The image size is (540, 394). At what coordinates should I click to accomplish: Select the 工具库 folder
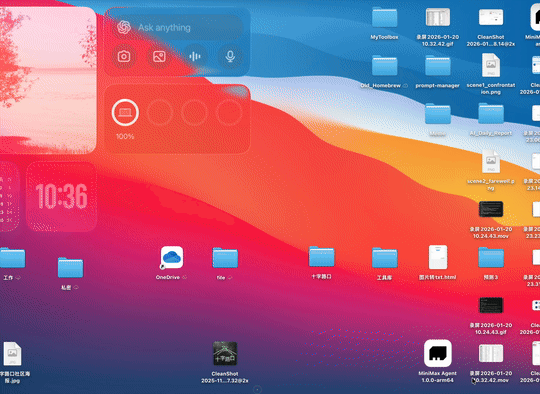click(x=384, y=258)
